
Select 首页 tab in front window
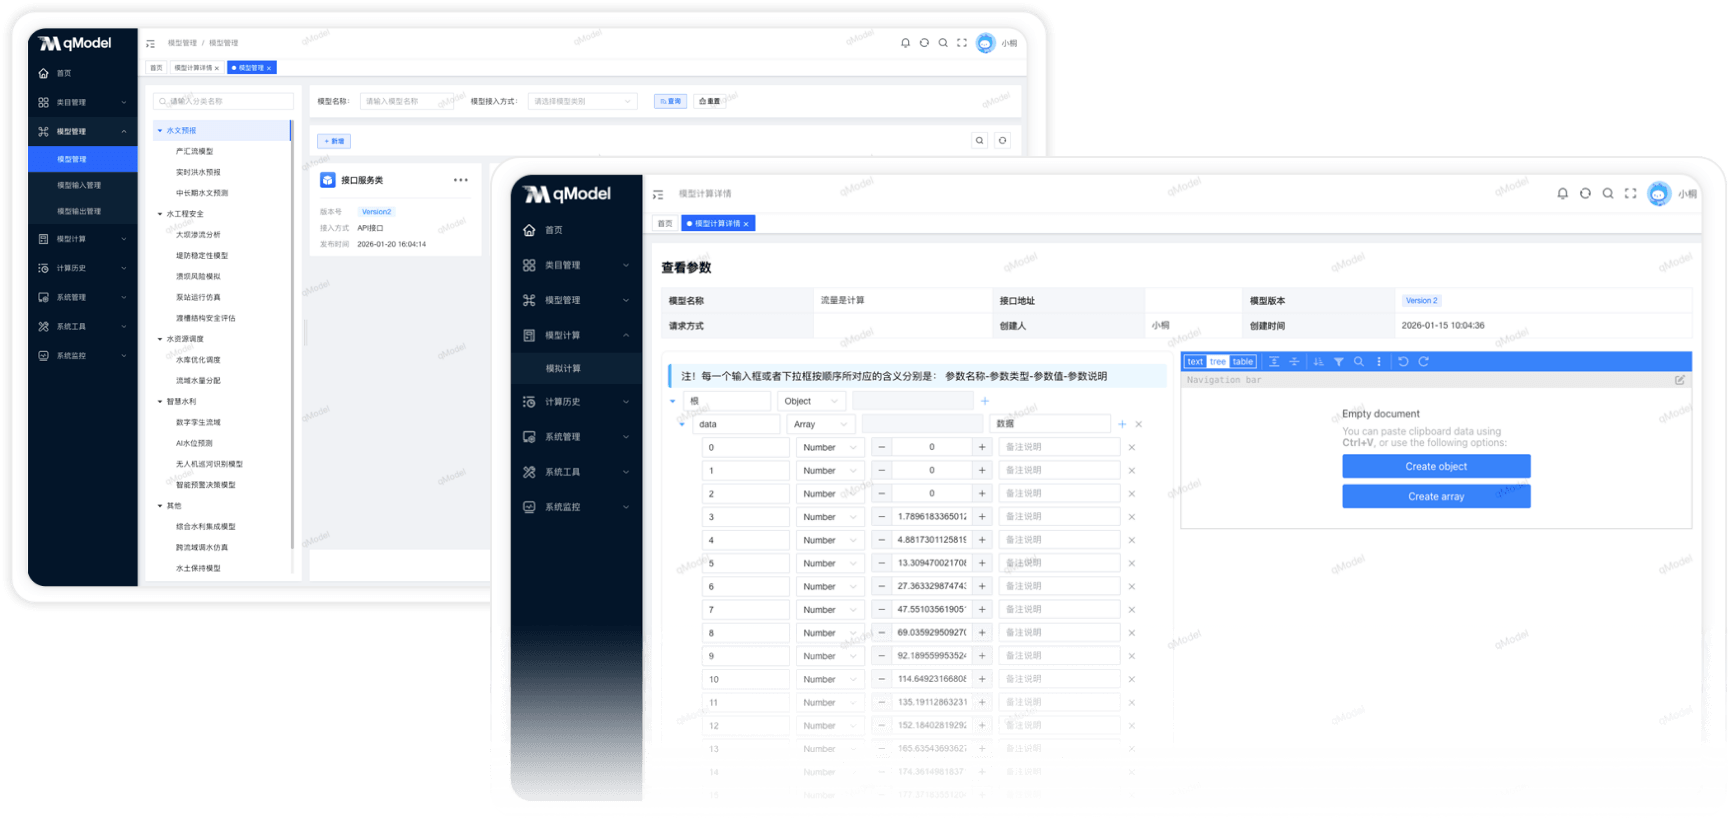[665, 223]
